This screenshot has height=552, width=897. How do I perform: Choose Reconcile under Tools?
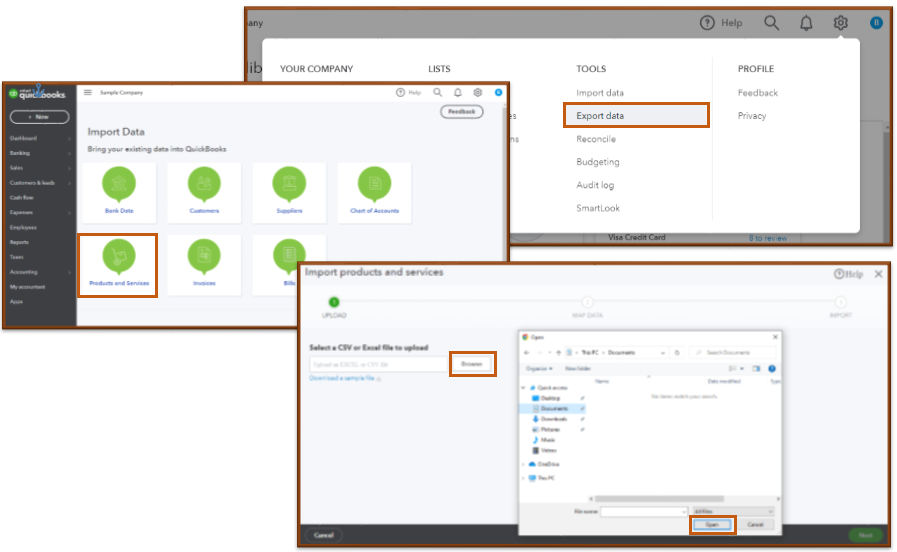click(x=596, y=139)
